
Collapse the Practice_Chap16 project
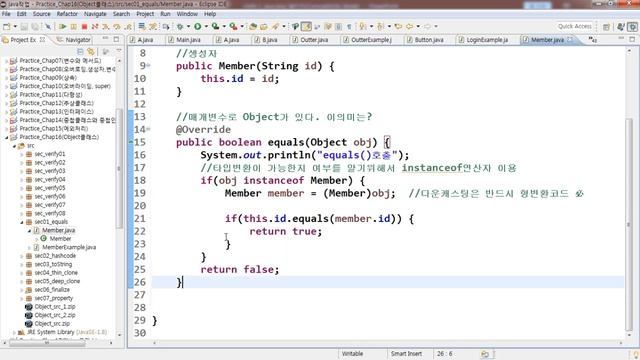(6, 137)
